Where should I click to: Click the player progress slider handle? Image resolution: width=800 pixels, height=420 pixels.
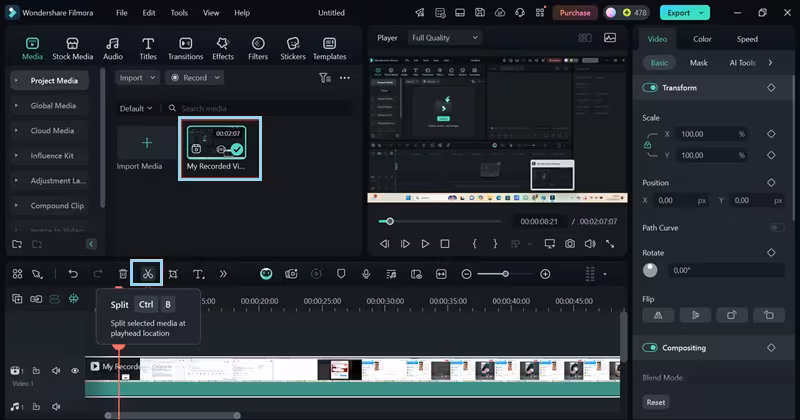[390, 221]
